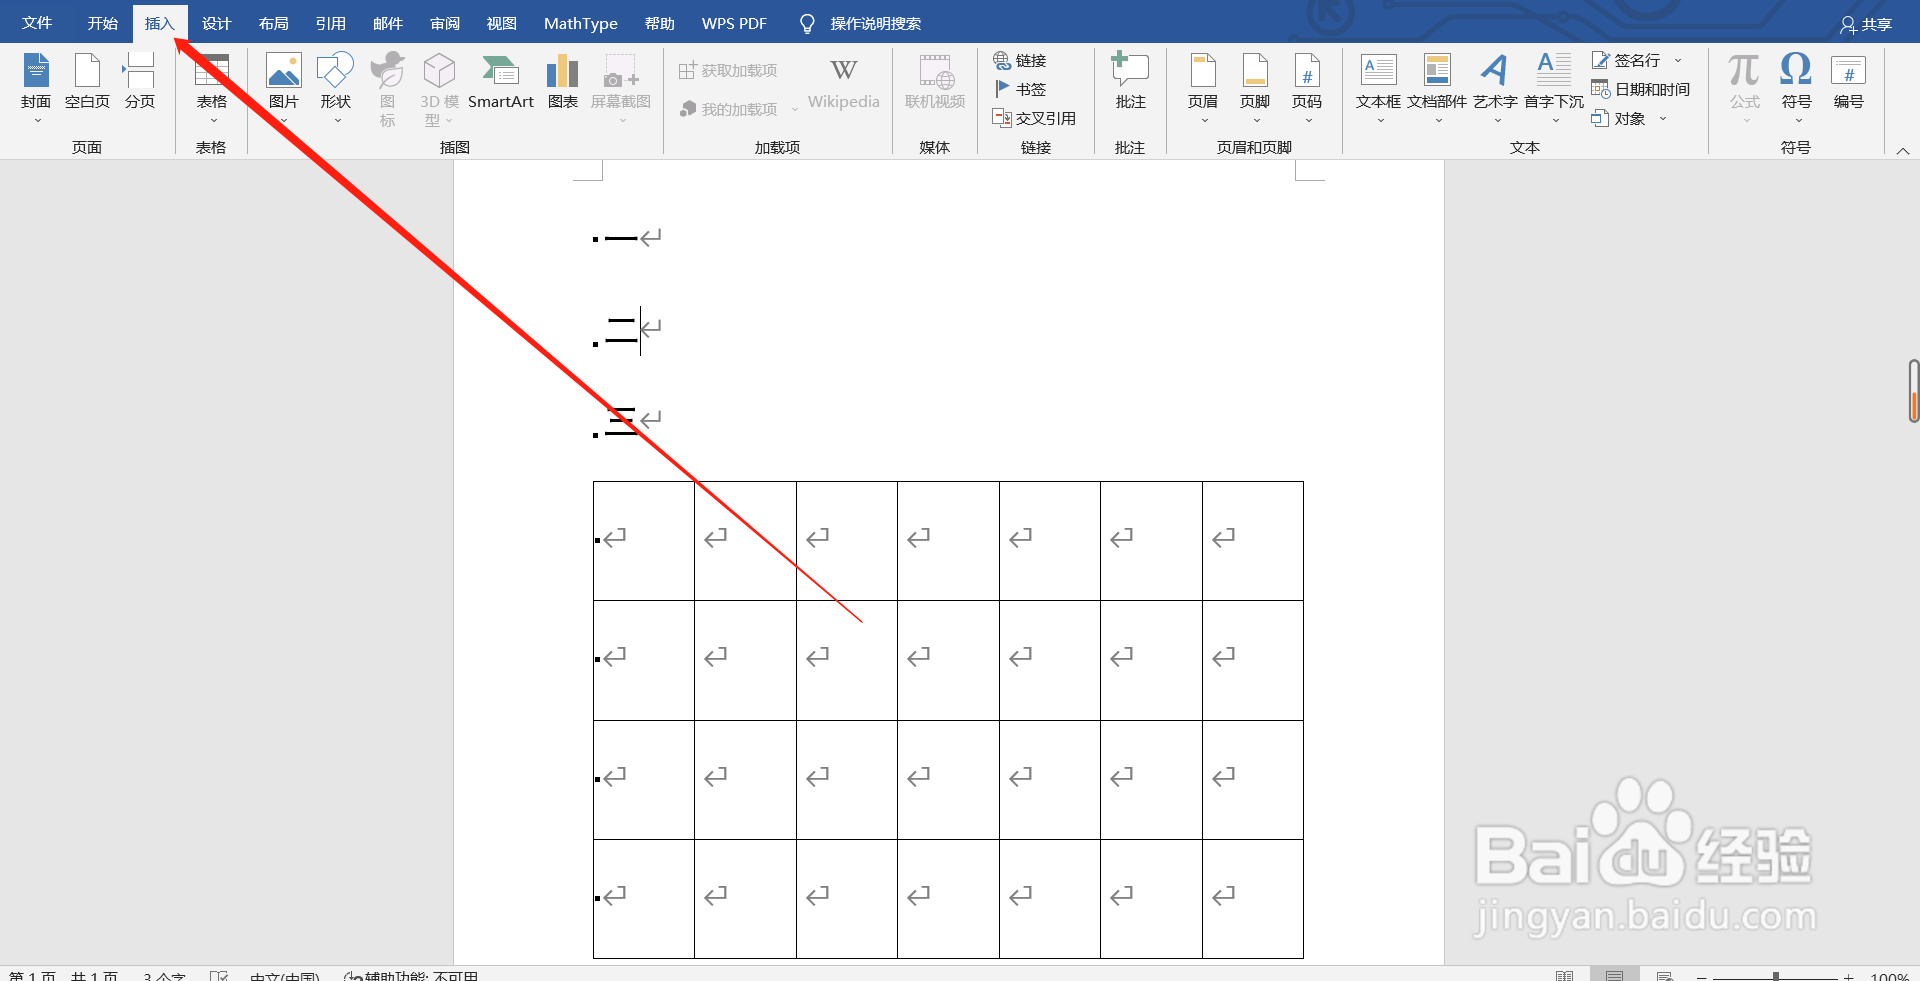This screenshot has width=1920, height=981.
Task: Open the Layout (布局) tab
Action: tap(274, 23)
